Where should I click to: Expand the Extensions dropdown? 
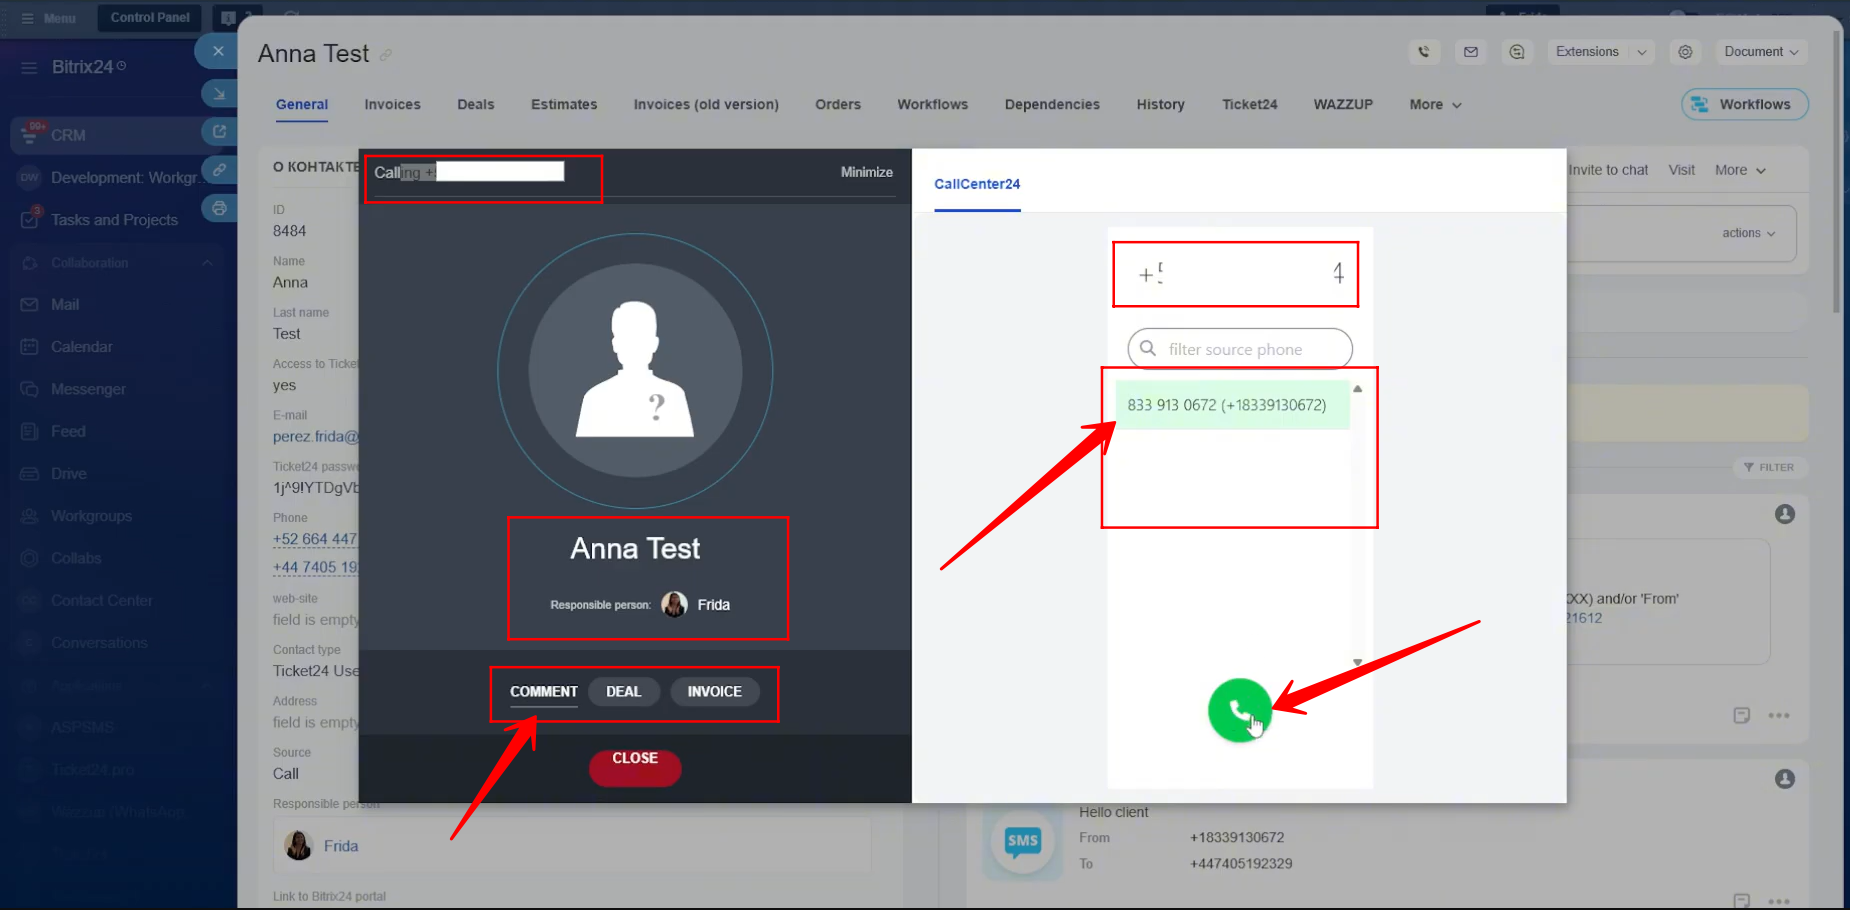coord(1600,52)
